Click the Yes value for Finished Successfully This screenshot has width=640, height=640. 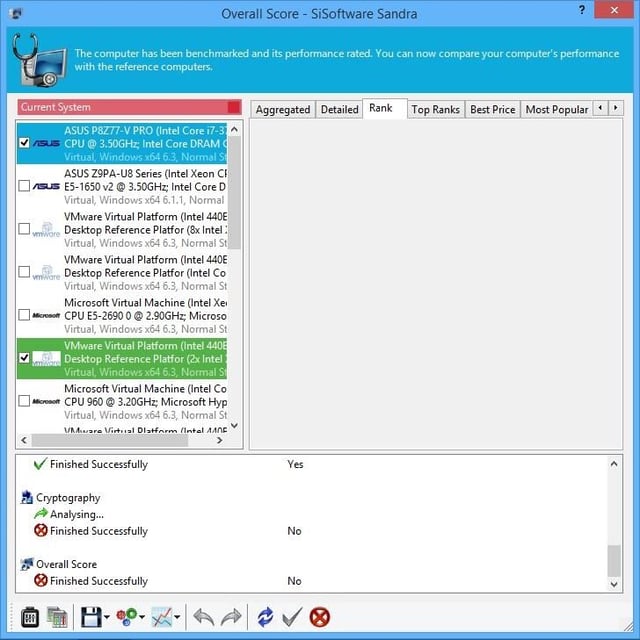click(295, 464)
